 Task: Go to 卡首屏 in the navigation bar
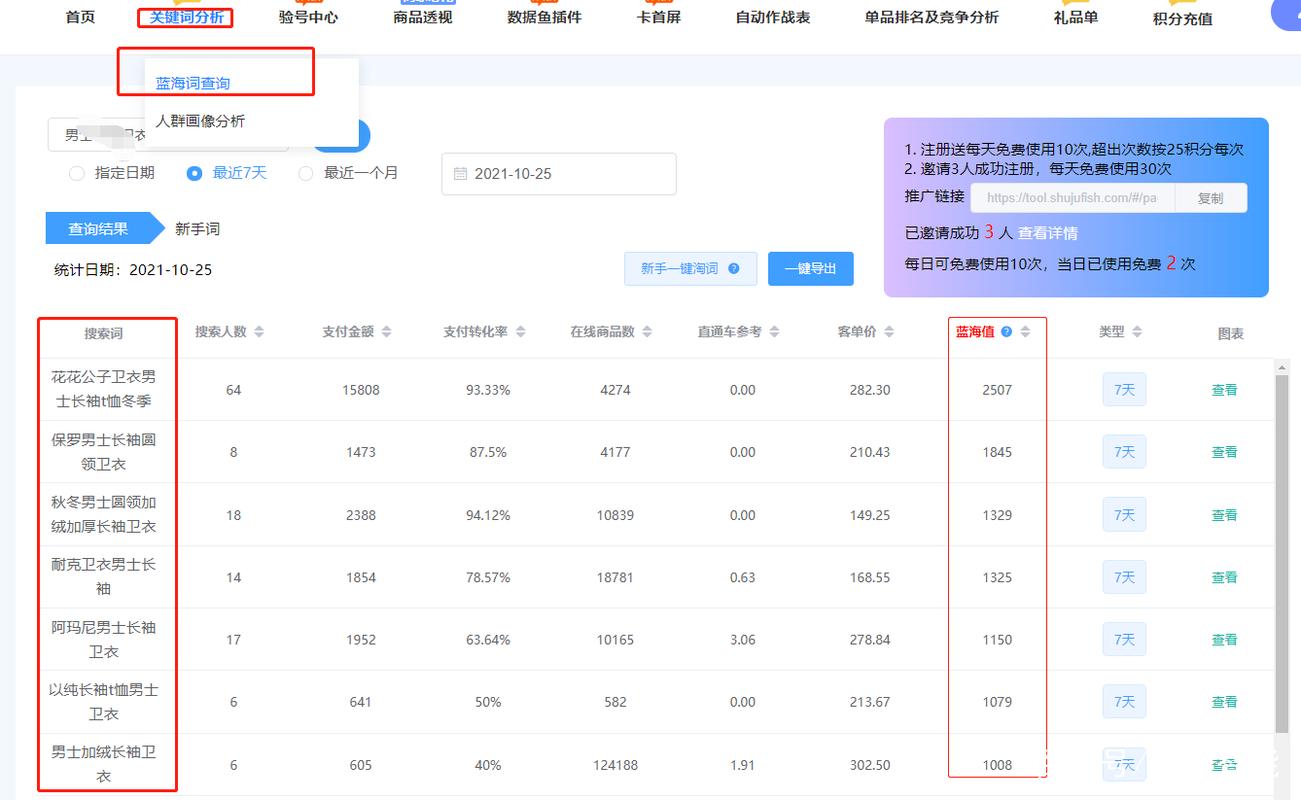click(x=658, y=17)
